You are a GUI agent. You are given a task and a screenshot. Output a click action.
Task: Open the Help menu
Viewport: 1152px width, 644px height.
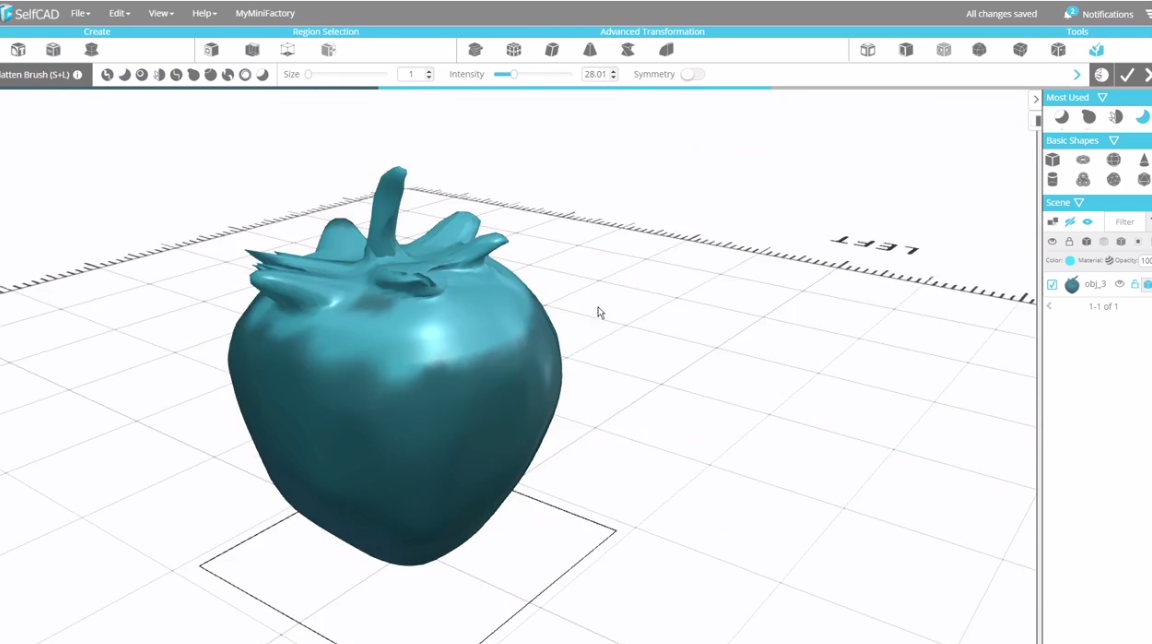[x=204, y=13]
